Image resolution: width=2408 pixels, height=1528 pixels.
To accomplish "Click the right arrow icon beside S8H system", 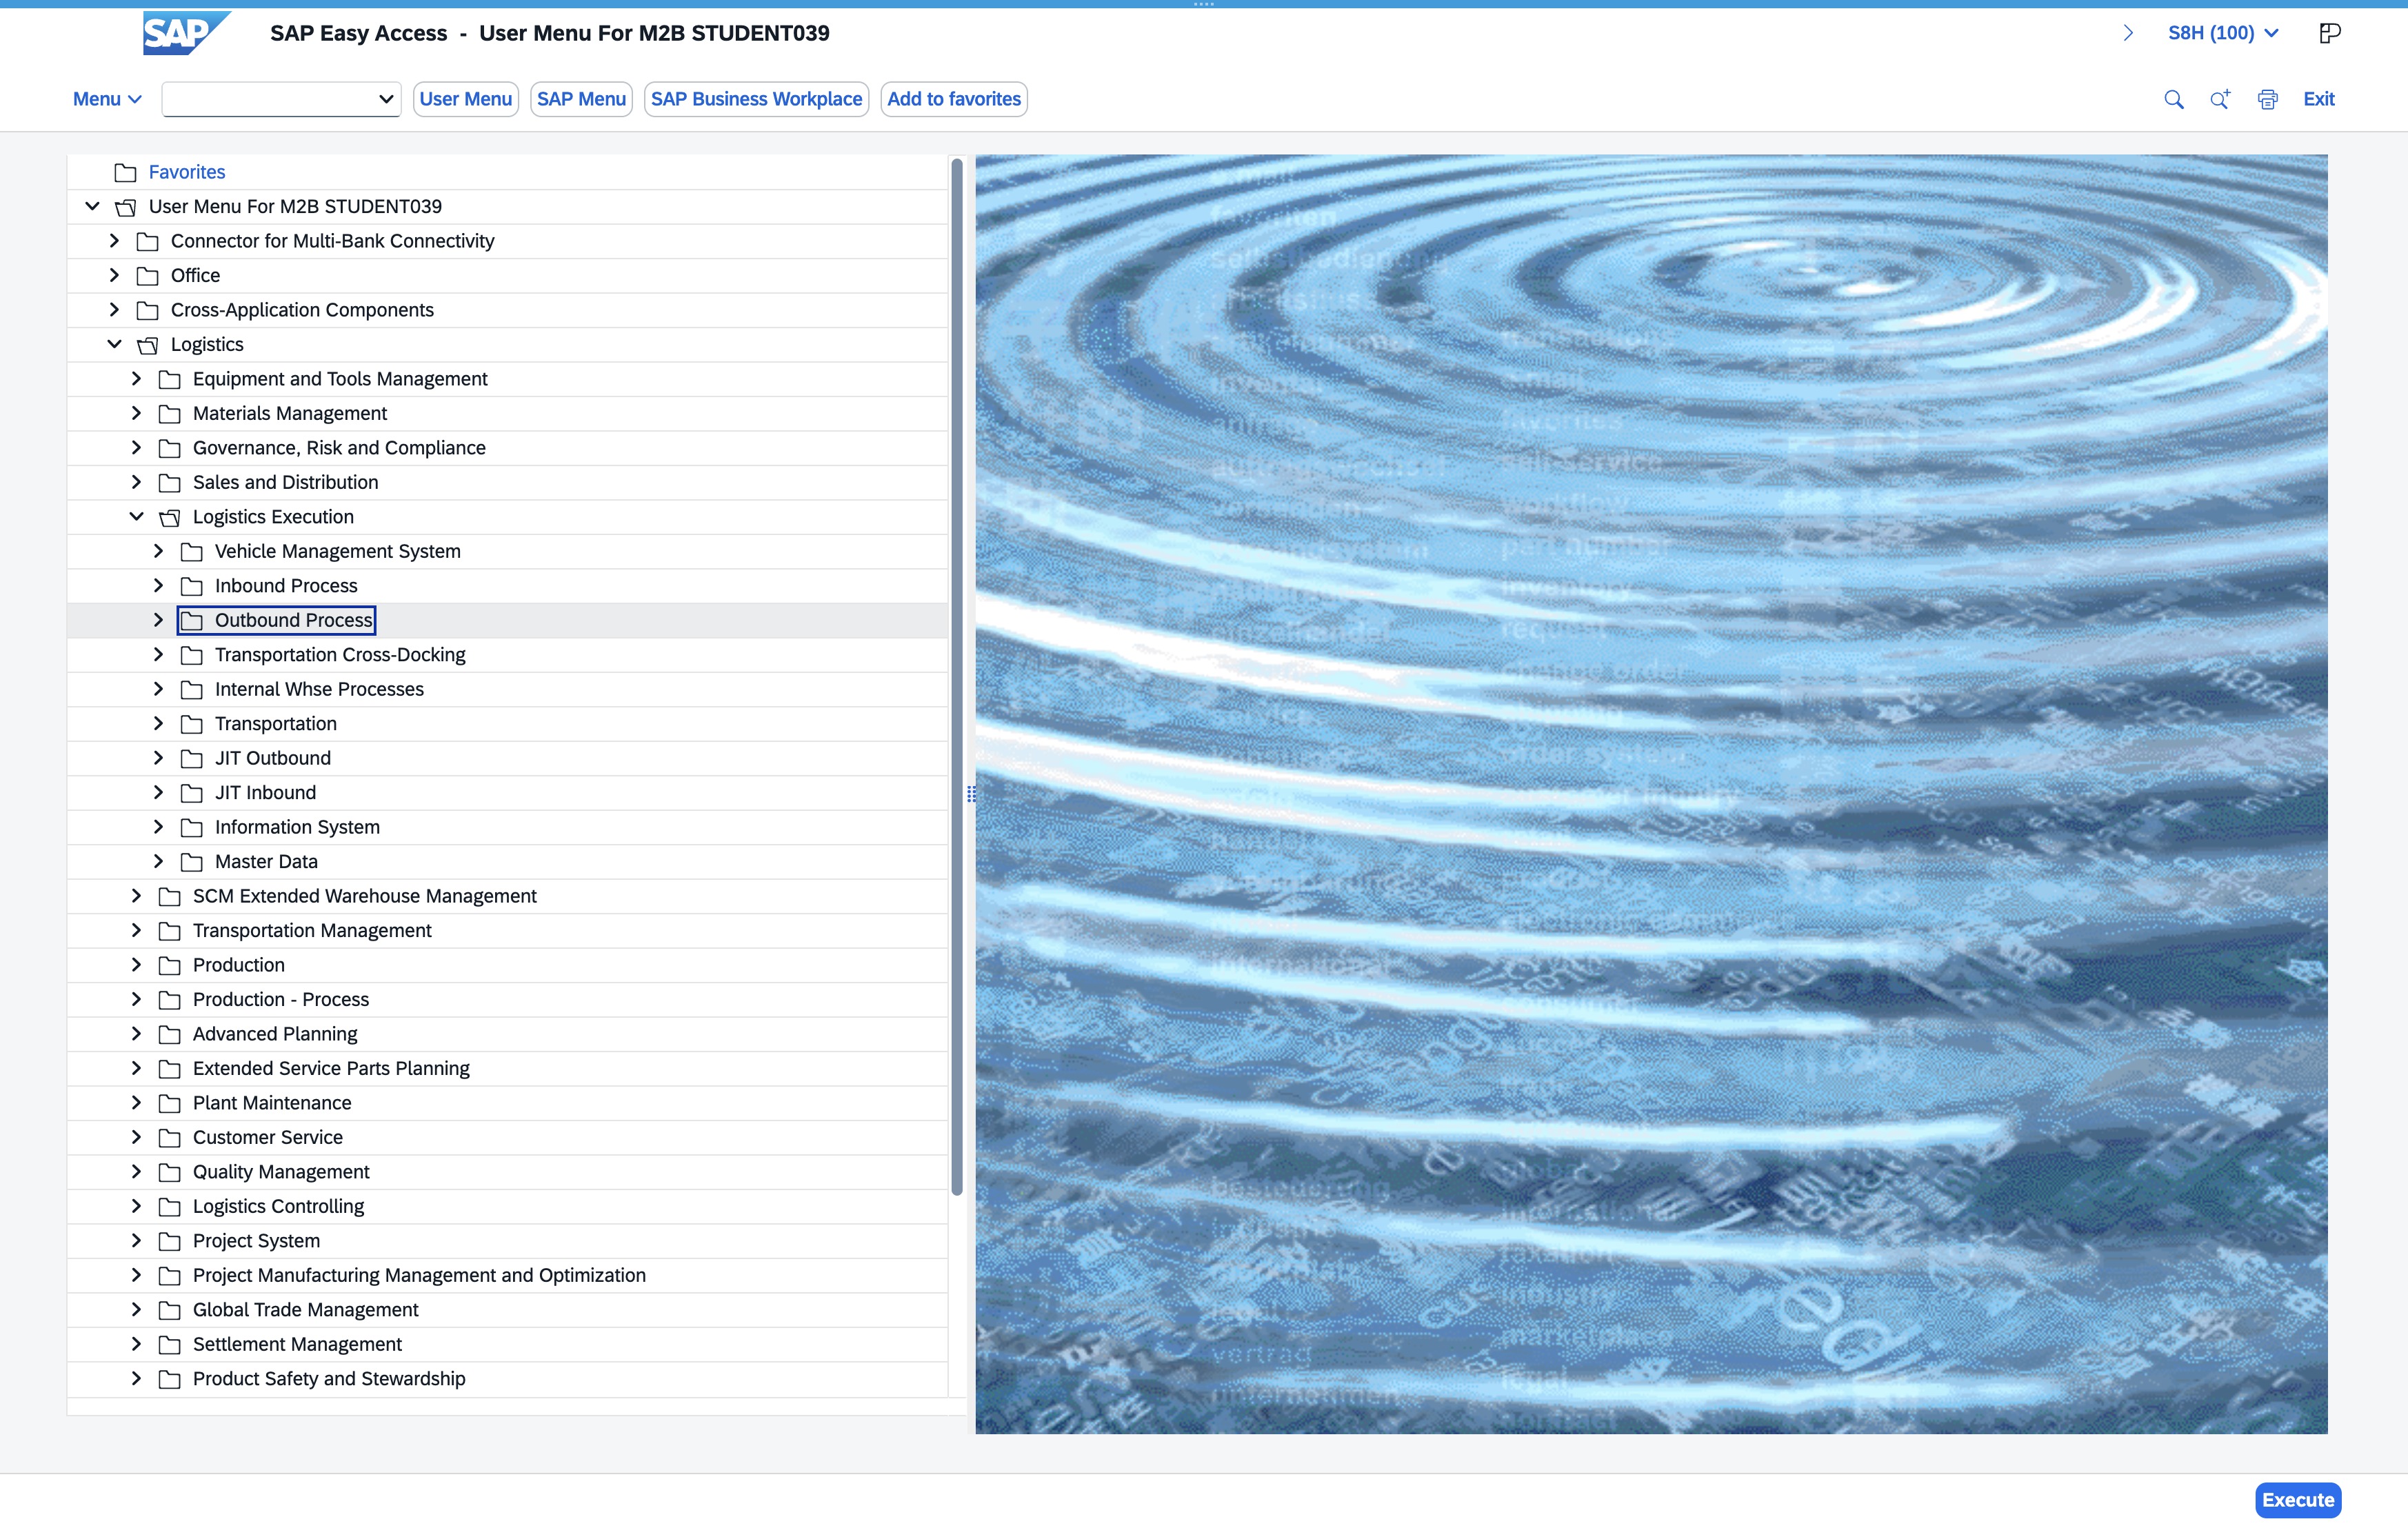I will tap(2128, 33).
